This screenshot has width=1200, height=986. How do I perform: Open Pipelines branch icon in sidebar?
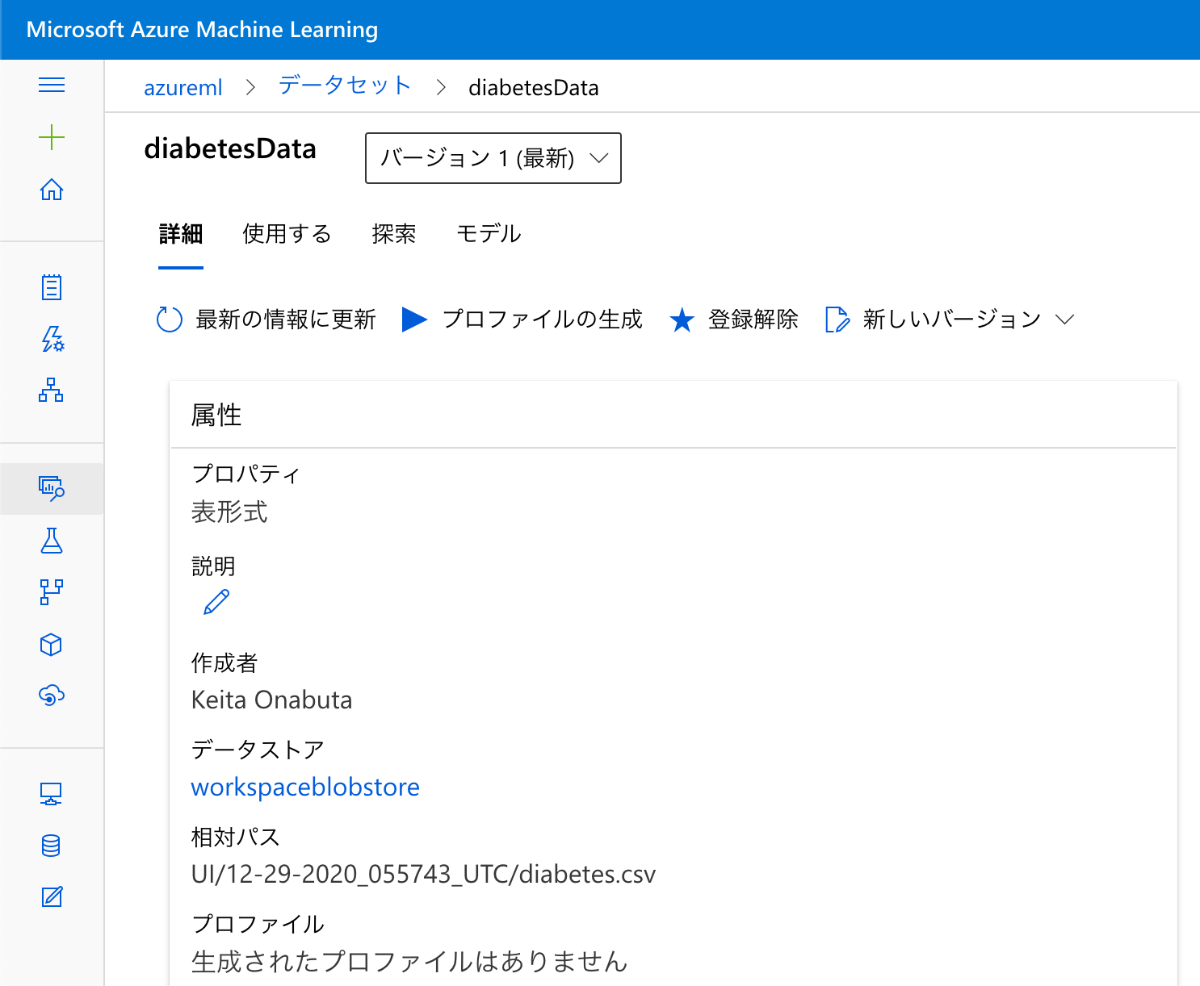tap(51, 592)
